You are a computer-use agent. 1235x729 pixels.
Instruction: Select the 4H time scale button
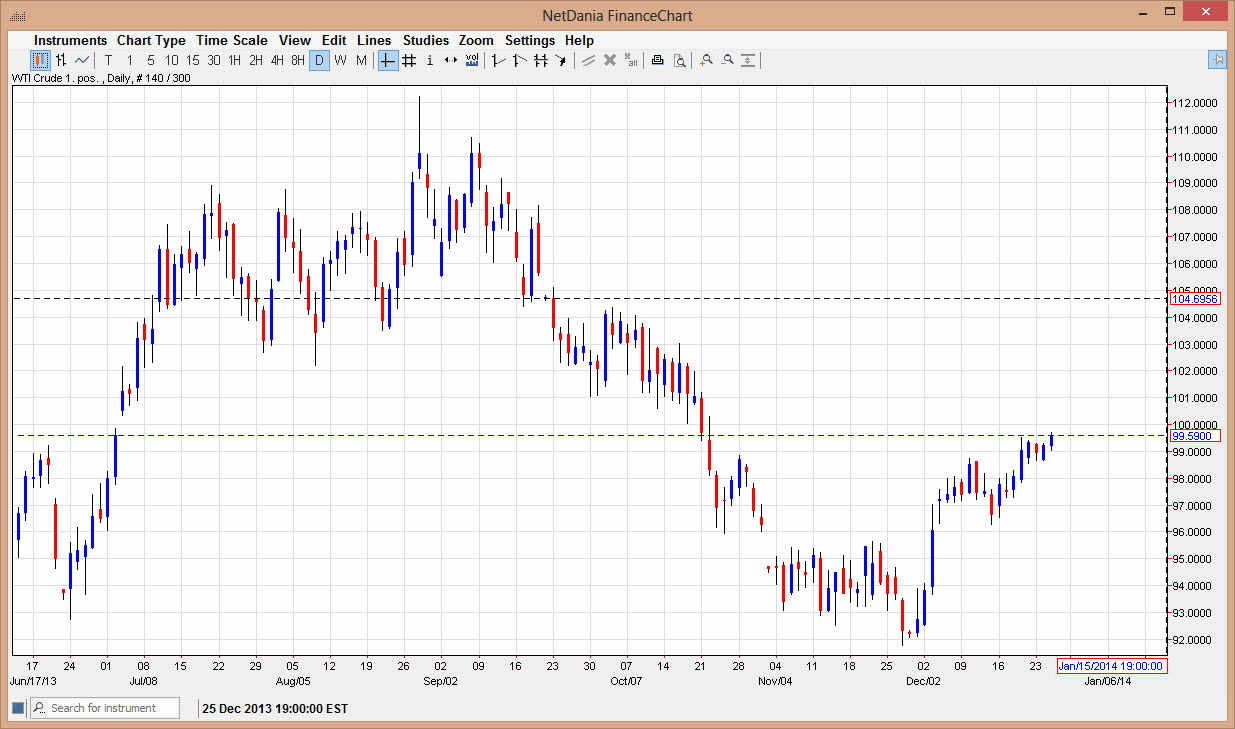tap(277, 60)
